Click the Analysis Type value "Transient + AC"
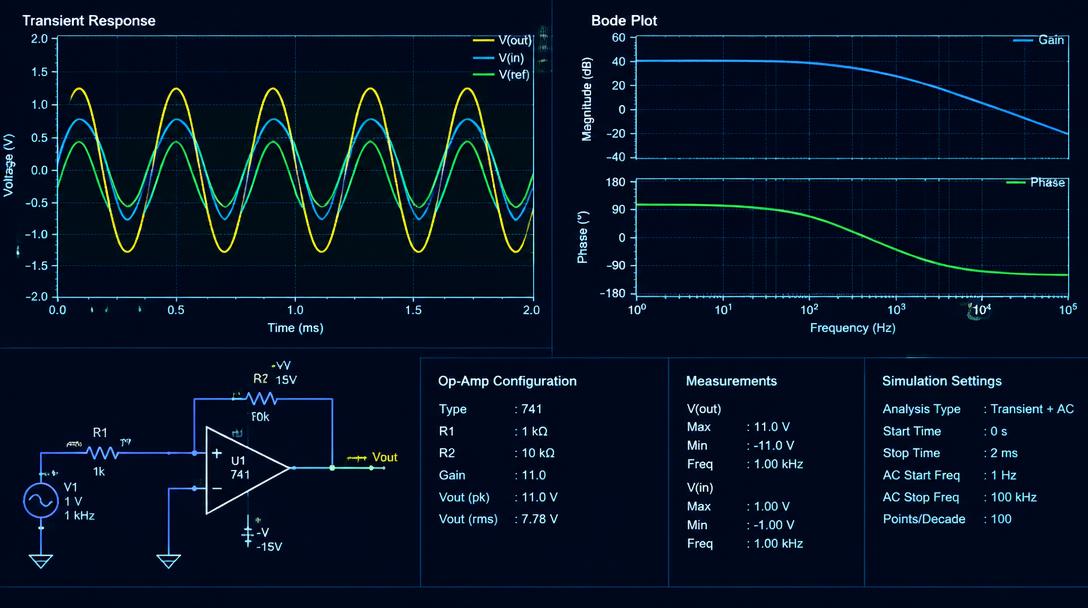Viewport: 1088px width, 608px height. 1032,409
